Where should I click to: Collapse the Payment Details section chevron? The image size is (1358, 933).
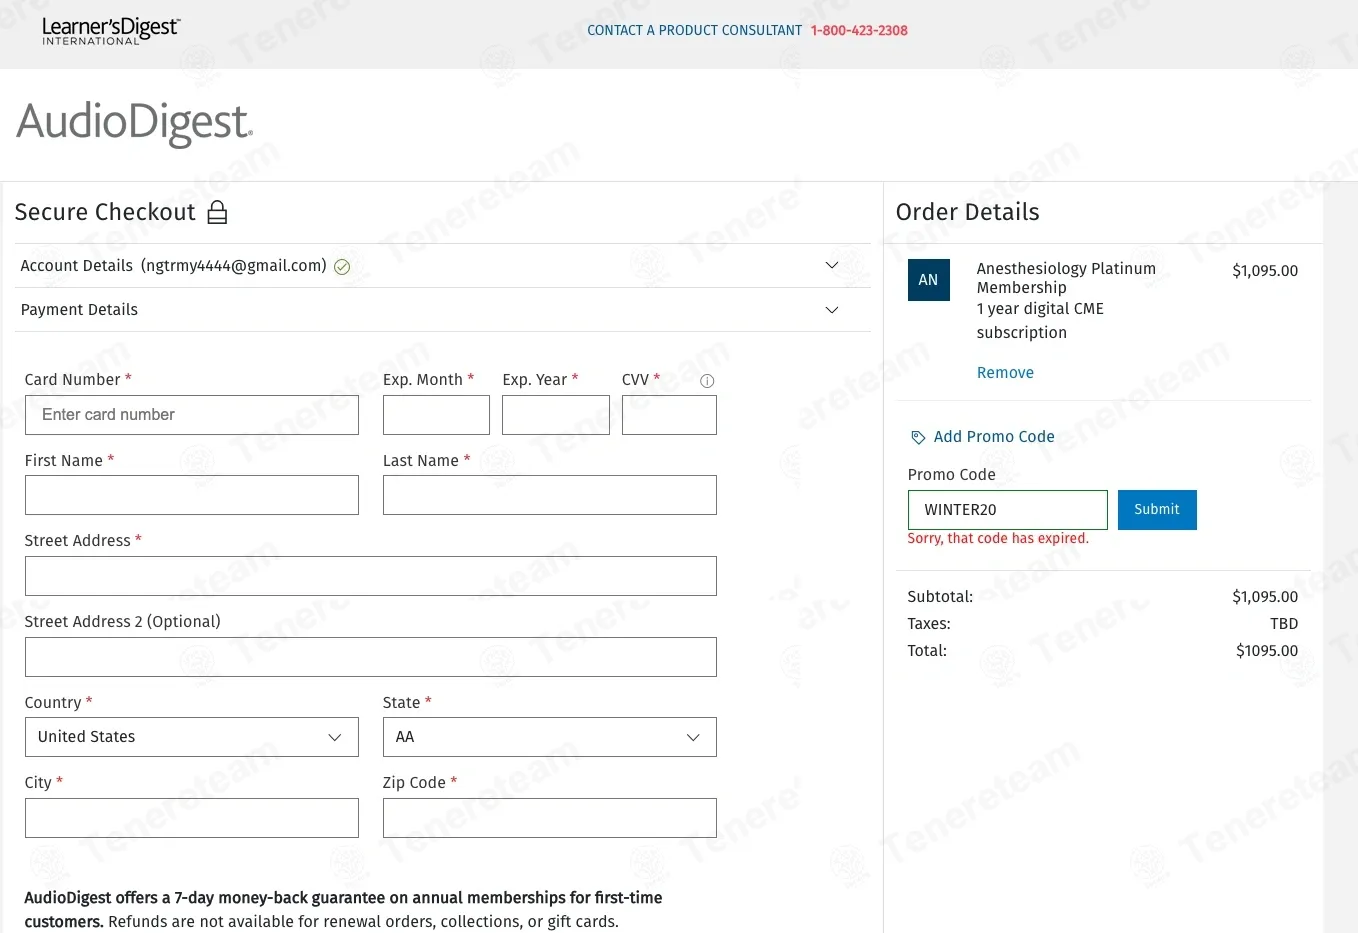click(x=831, y=310)
